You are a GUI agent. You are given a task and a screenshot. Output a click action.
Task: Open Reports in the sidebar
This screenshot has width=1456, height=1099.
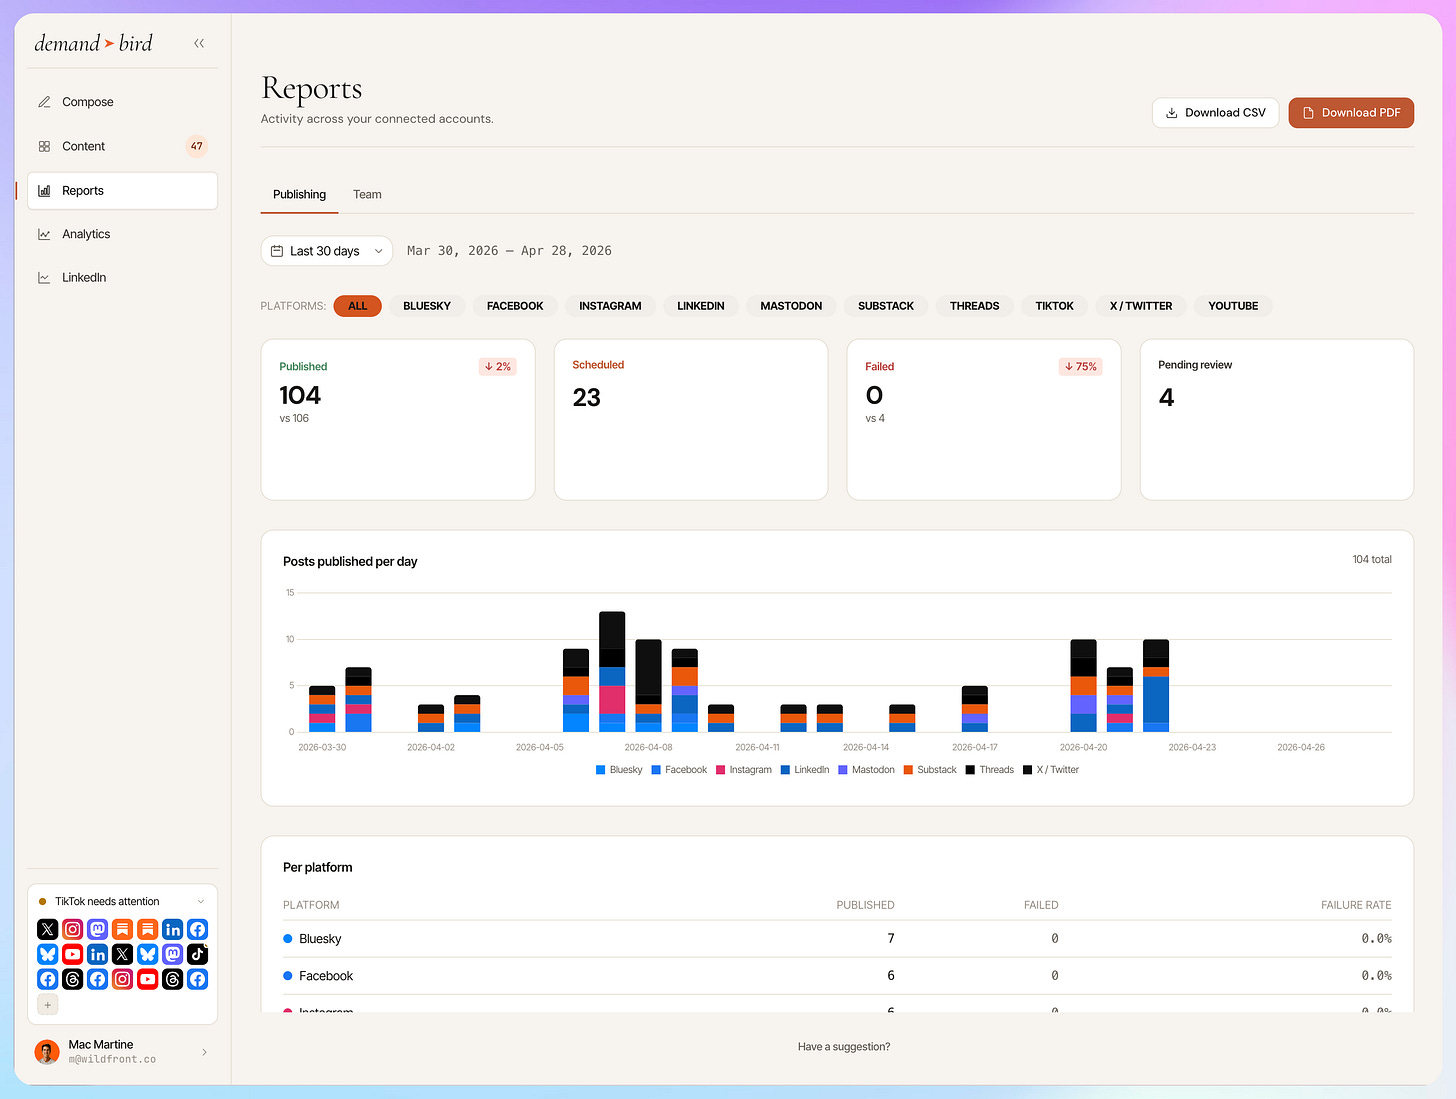point(122,191)
